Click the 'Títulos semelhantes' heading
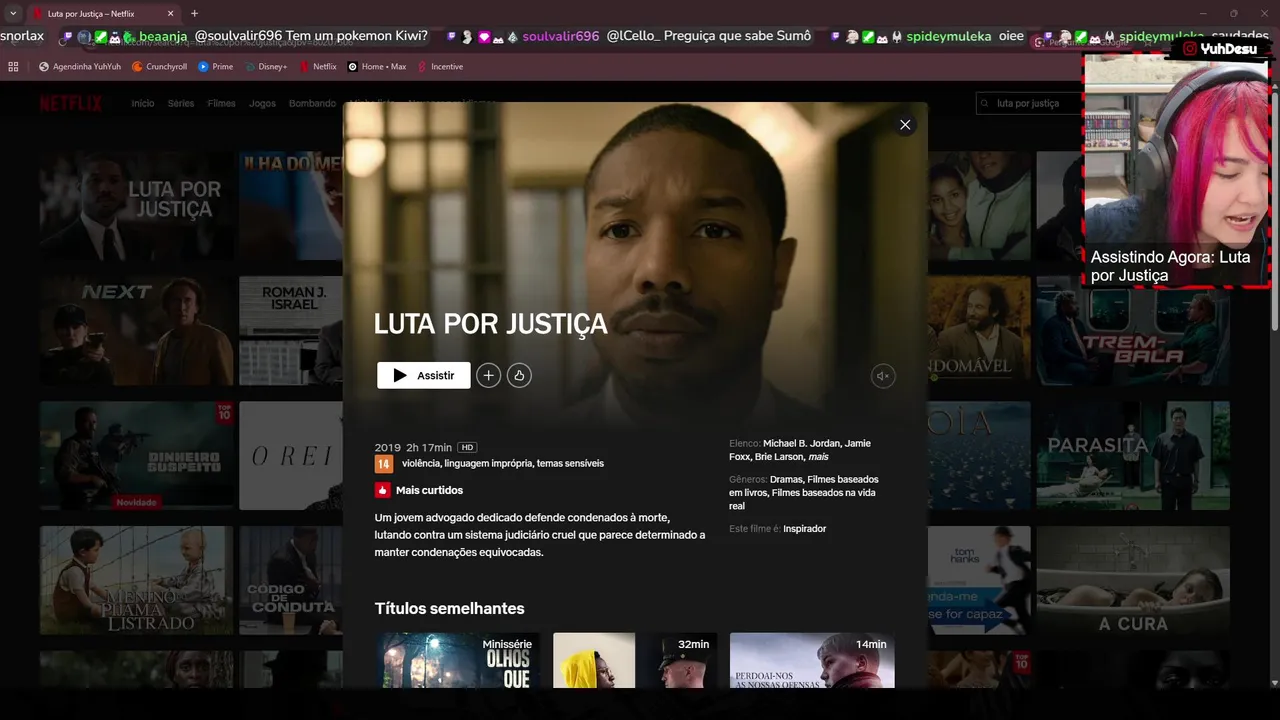 [x=449, y=608]
